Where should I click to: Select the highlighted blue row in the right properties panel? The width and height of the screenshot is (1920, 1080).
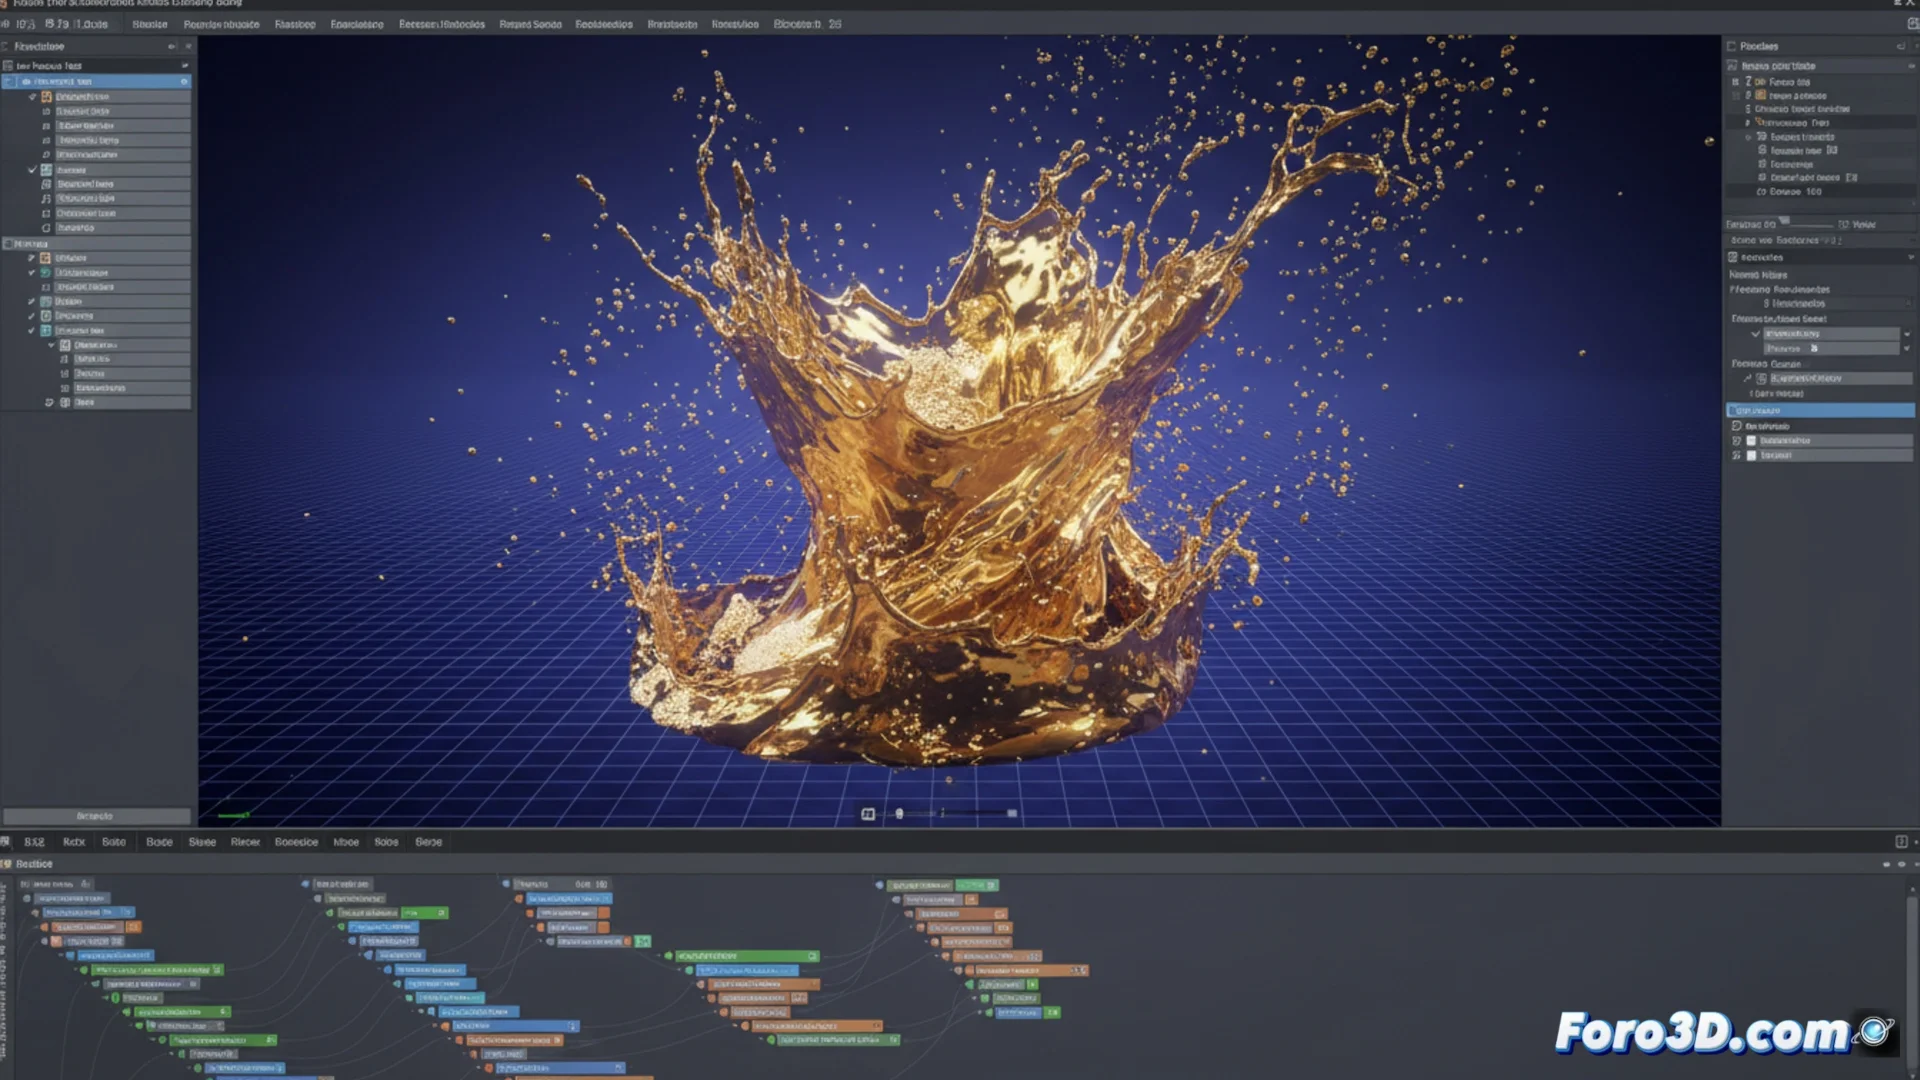(1820, 411)
